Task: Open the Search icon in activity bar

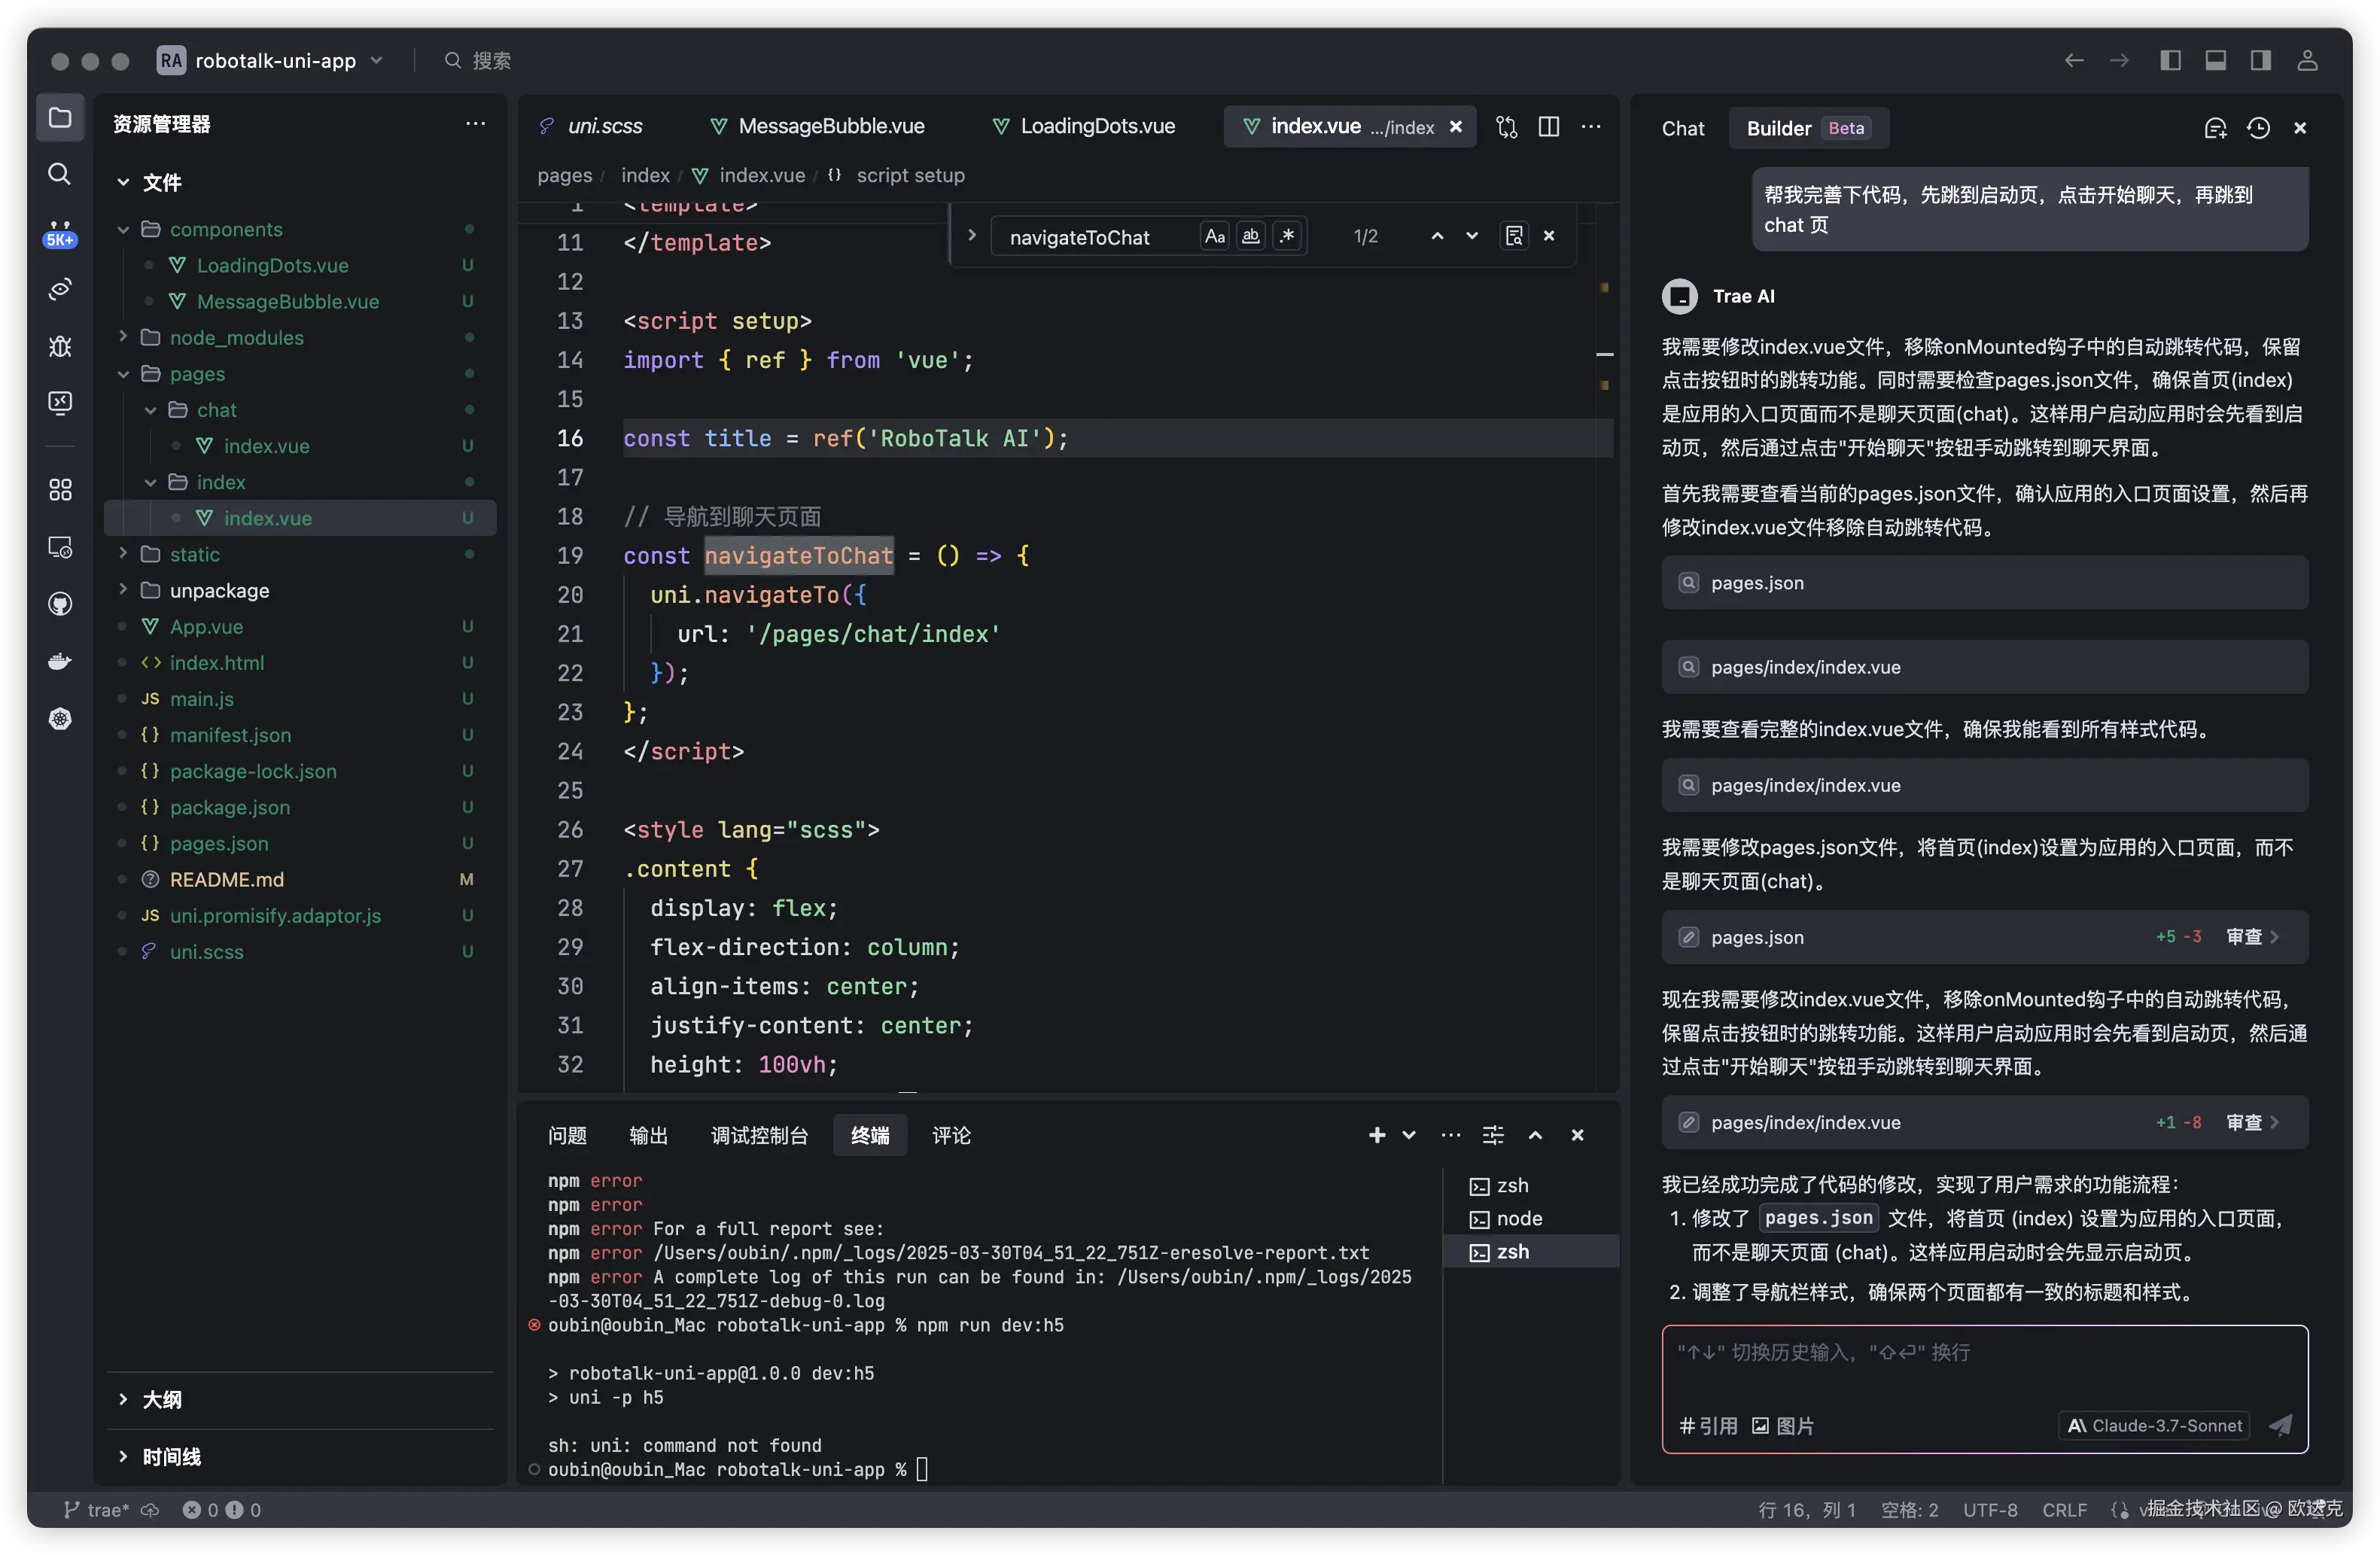Action: (x=60, y=174)
